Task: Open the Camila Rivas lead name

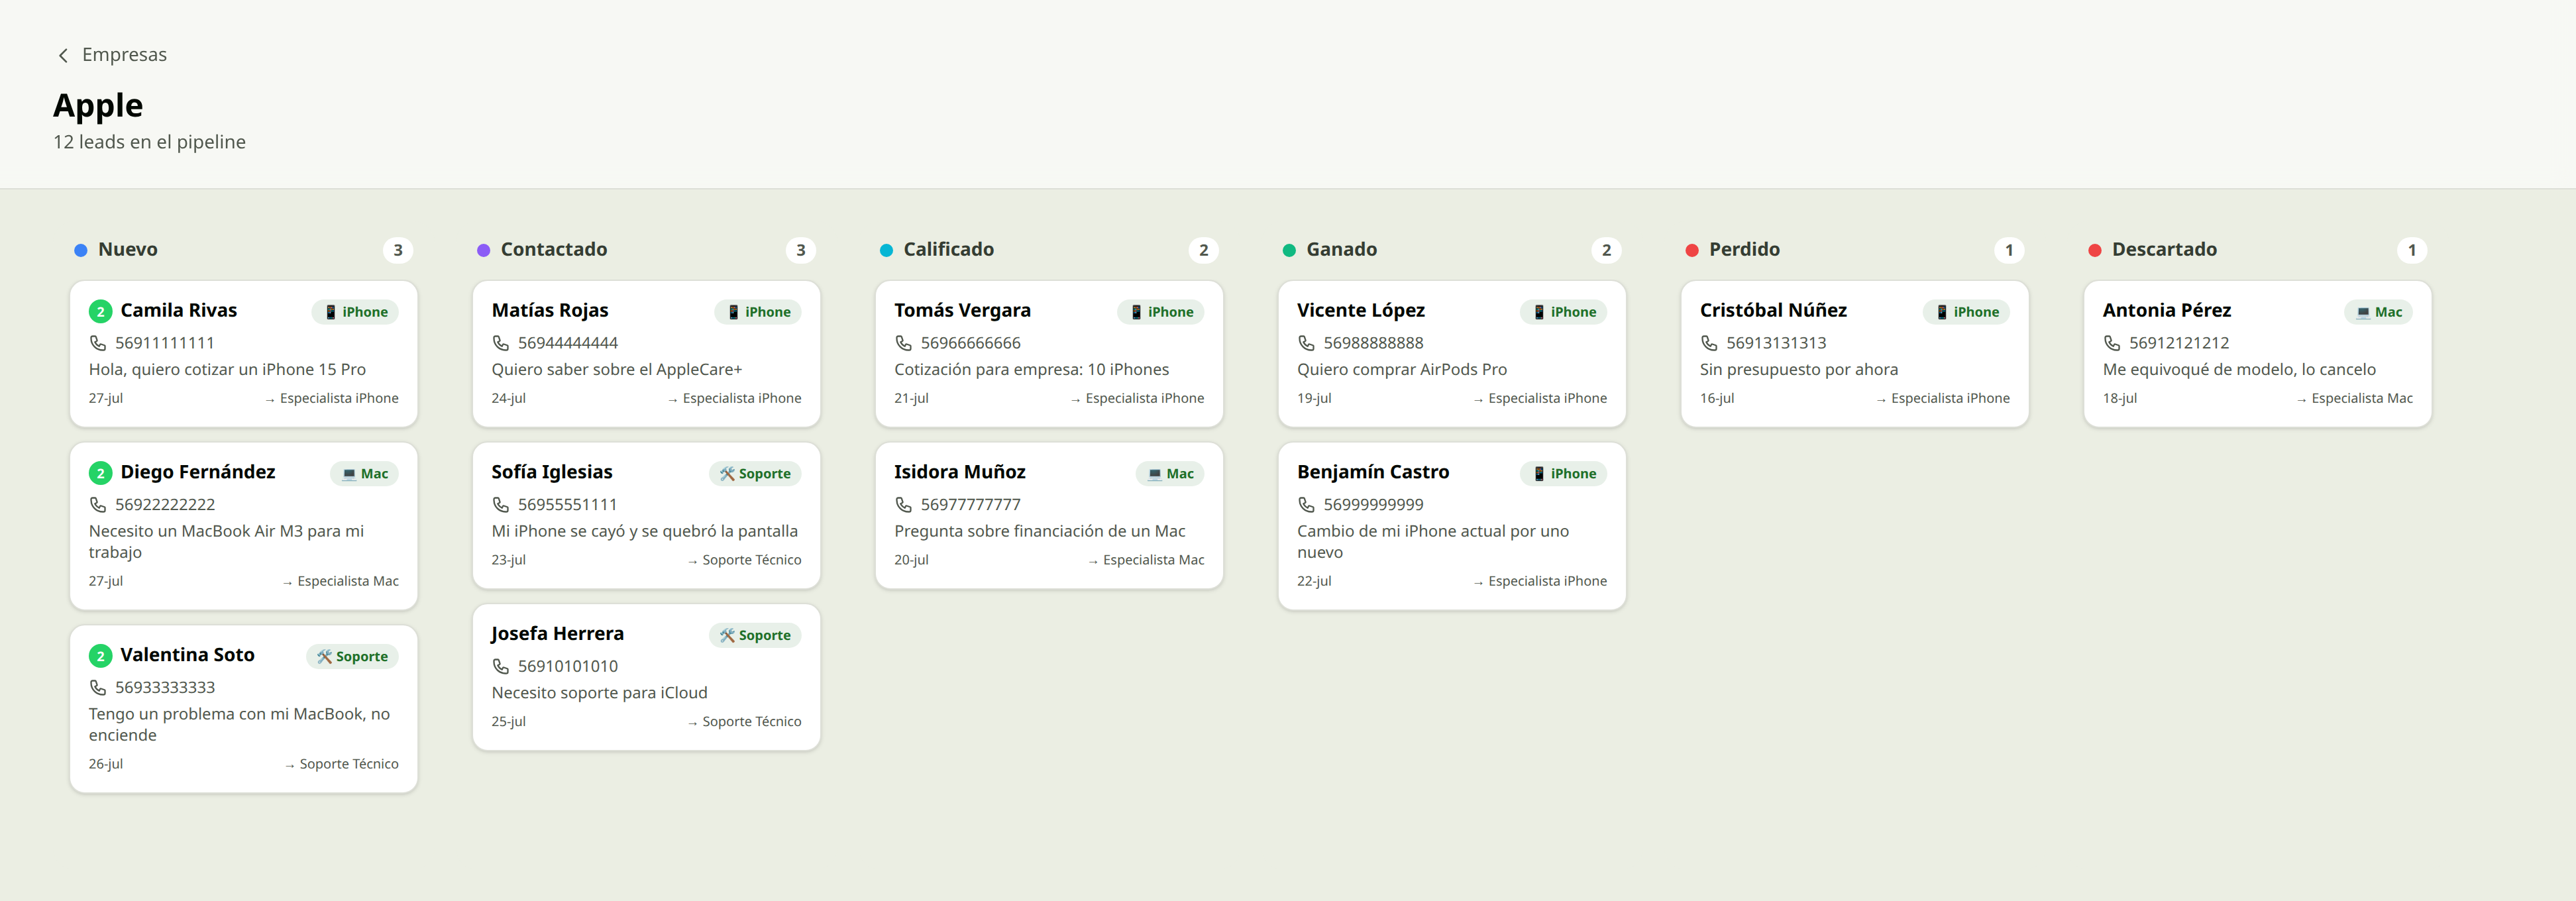Action: (x=179, y=311)
